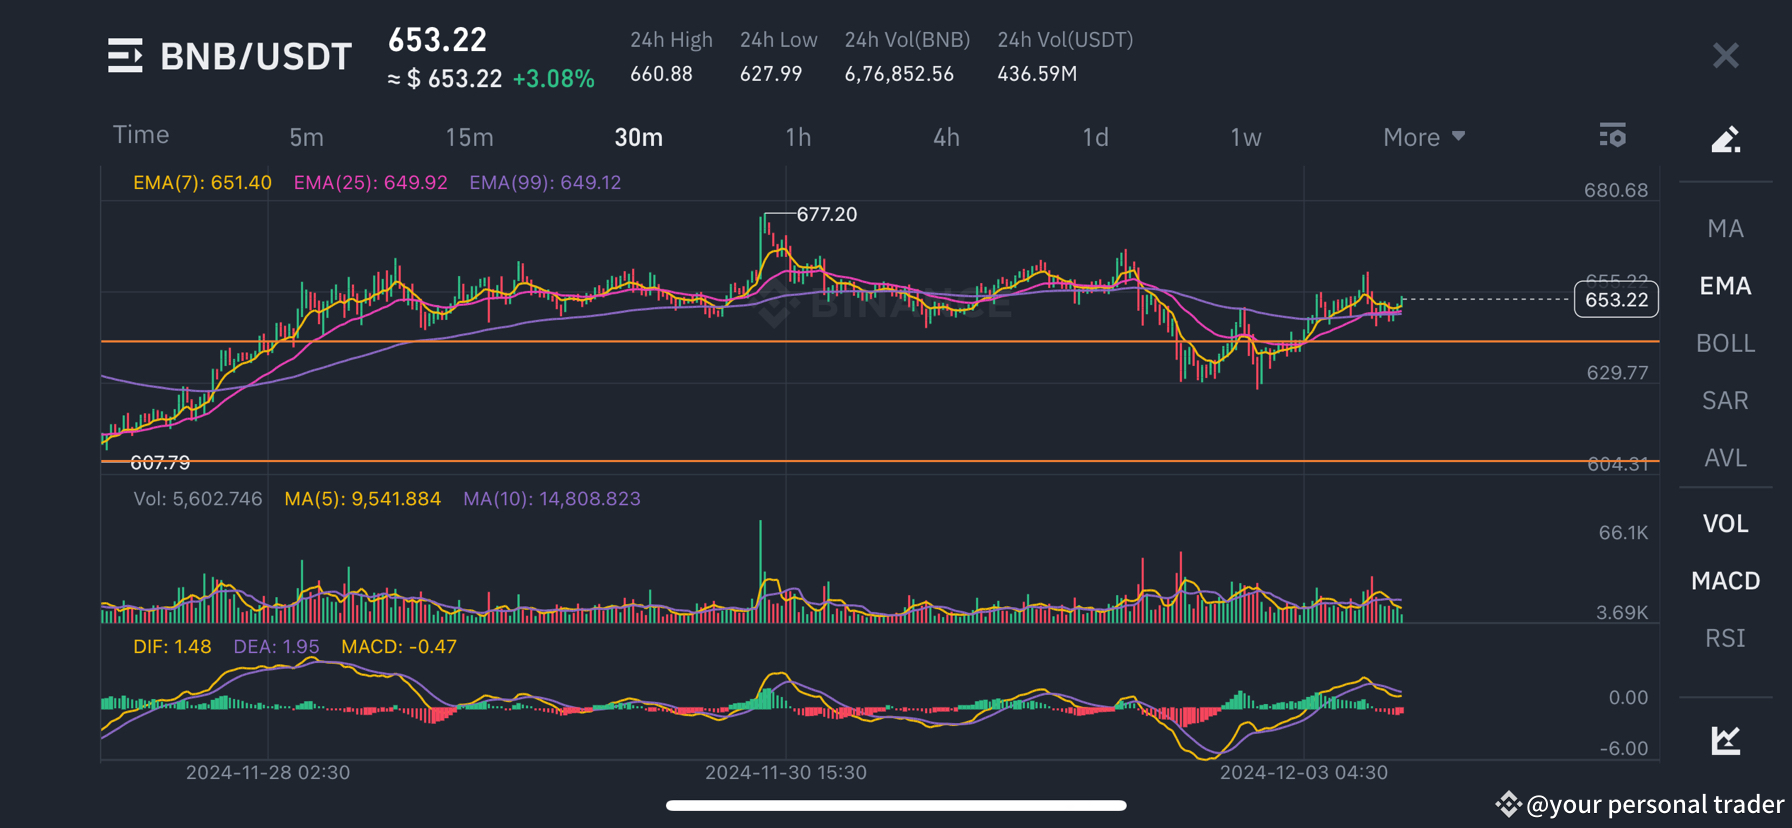Viewport: 1792px width, 828px height.
Task: Tap the EMA(7): 651.40 legend
Action: (202, 183)
